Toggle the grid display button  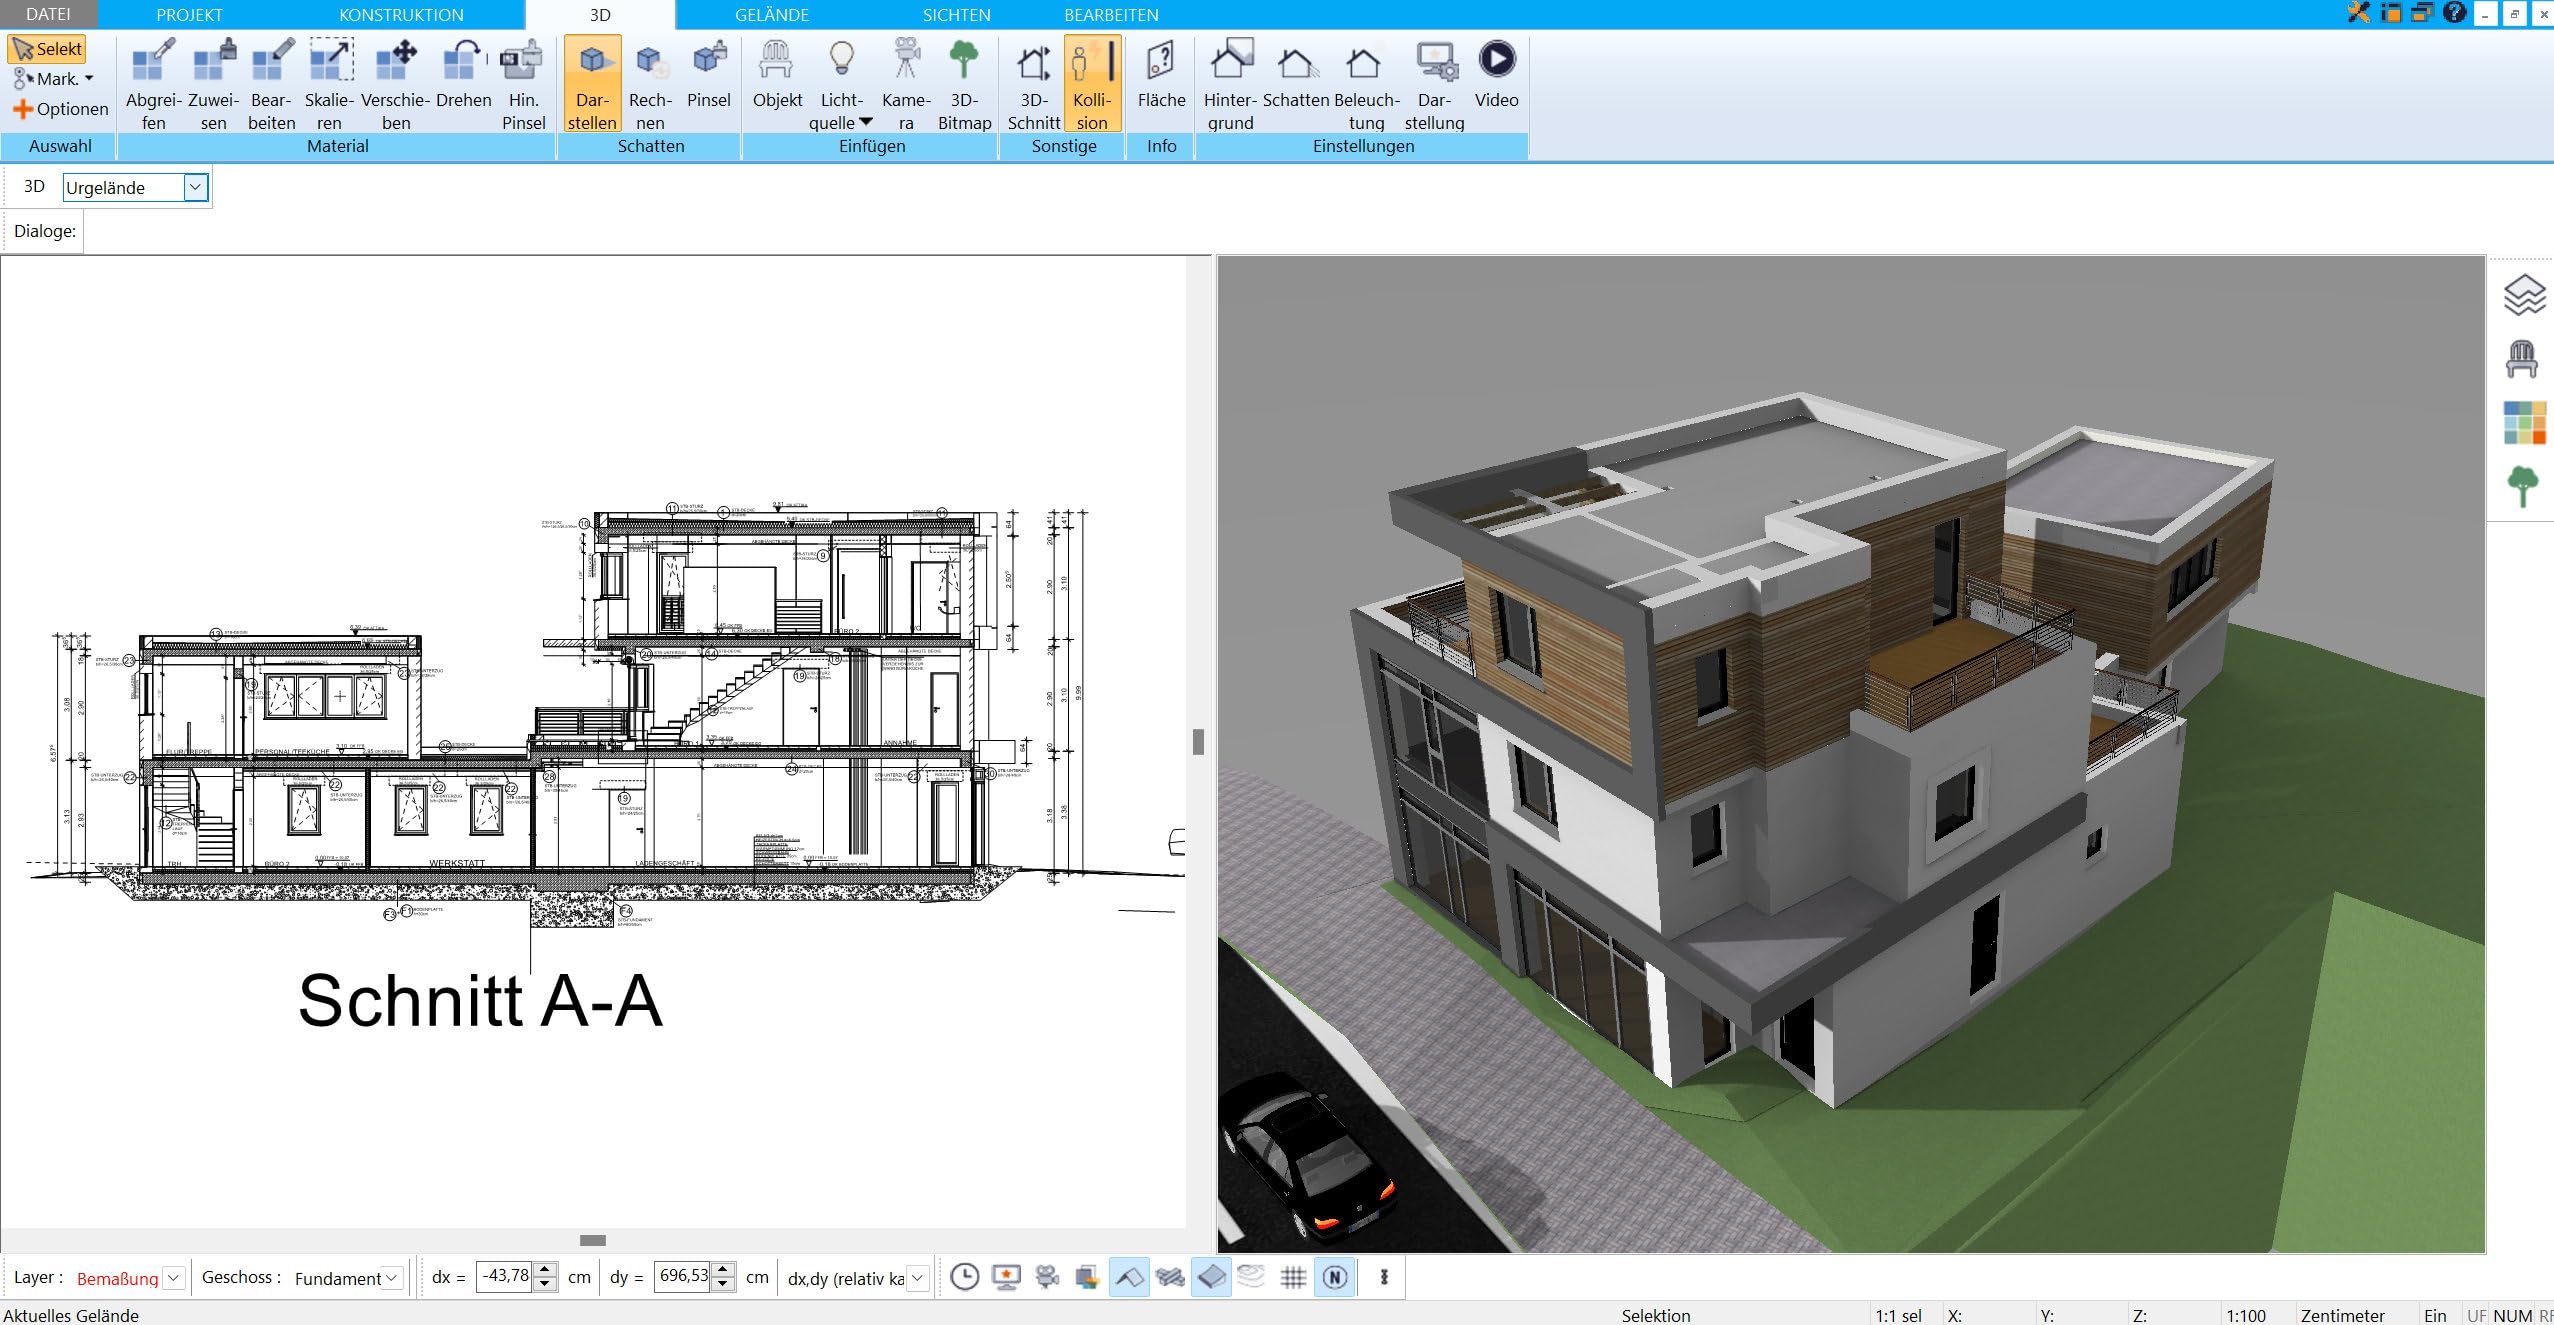pos(1293,1277)
